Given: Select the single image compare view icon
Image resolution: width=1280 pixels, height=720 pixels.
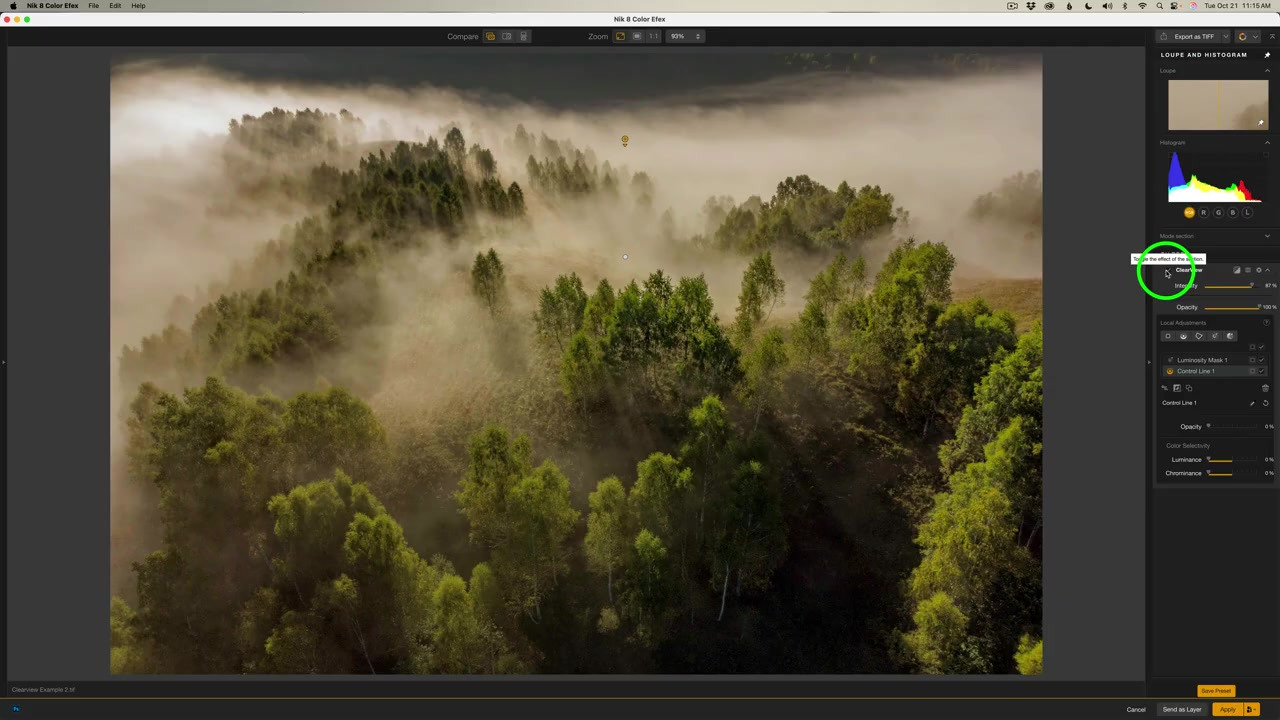Looking at the screenshot, I should click(x=490, y=36).
